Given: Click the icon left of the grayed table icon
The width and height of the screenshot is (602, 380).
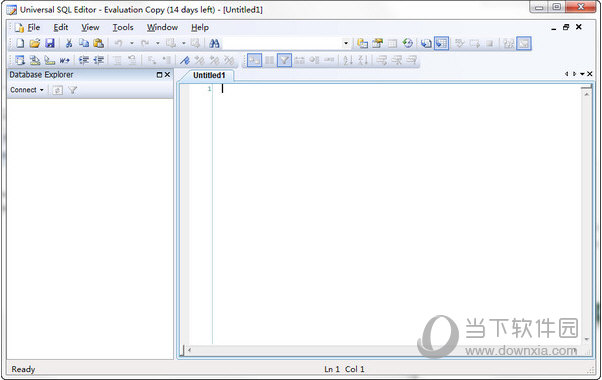Looking at the screenshot, I should point(377,43).
